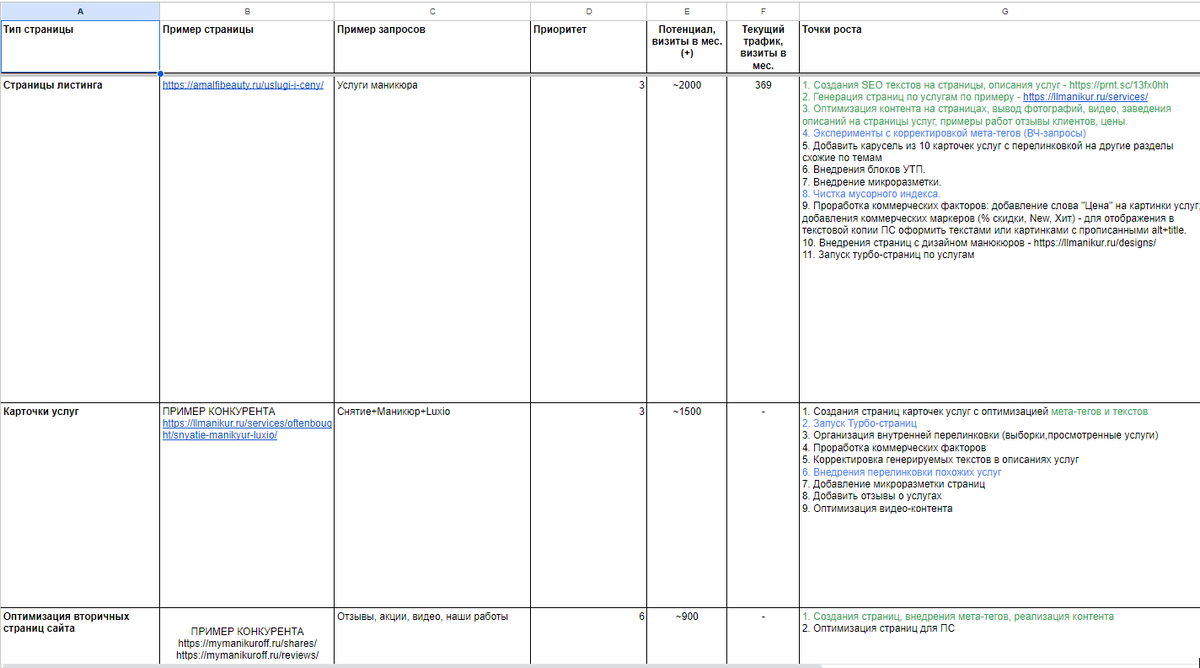Click the '6. Внедрения перелинковки похожих услуг' line
Screen dimensions: 1200x668
click(902, 472)
